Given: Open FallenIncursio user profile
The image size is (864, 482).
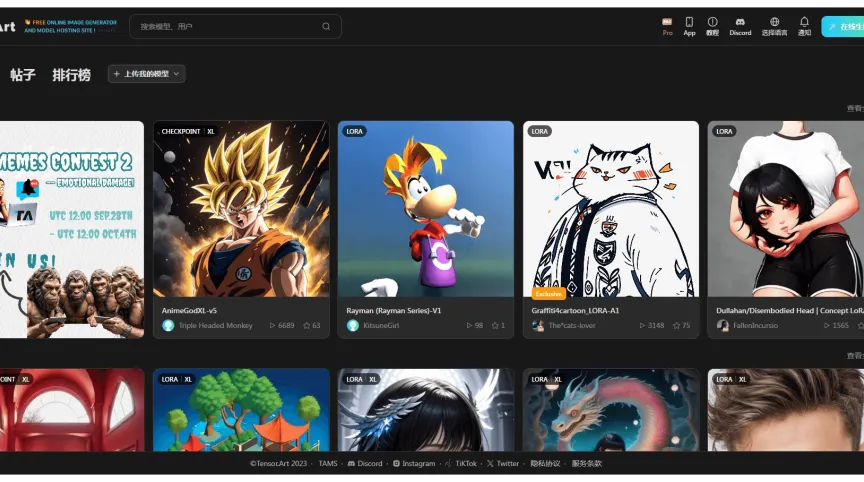Looking at the screenshot, I should (x=755, y=326).
